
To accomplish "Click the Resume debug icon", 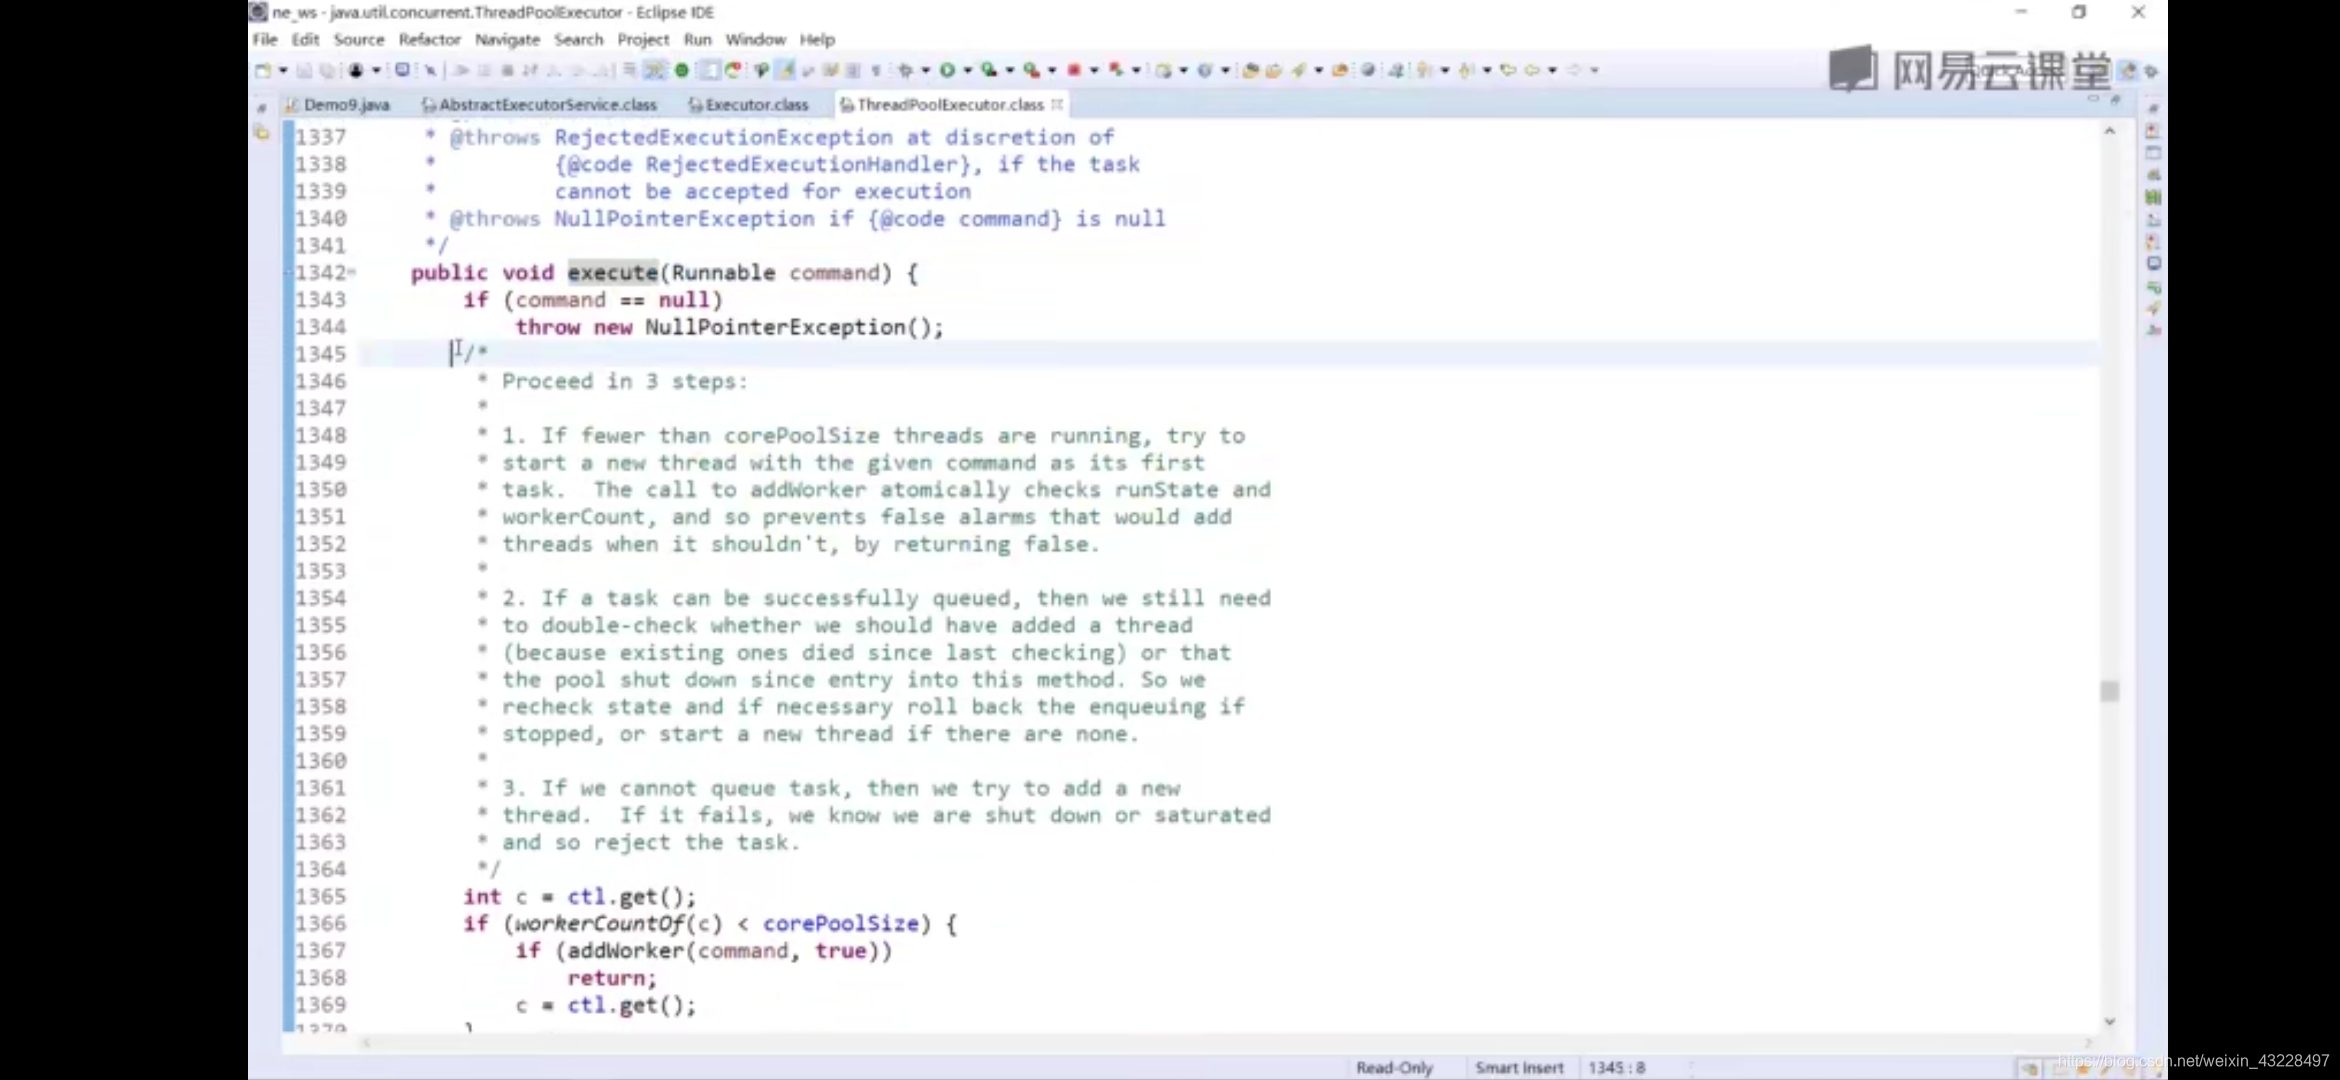I will point(462,70).
